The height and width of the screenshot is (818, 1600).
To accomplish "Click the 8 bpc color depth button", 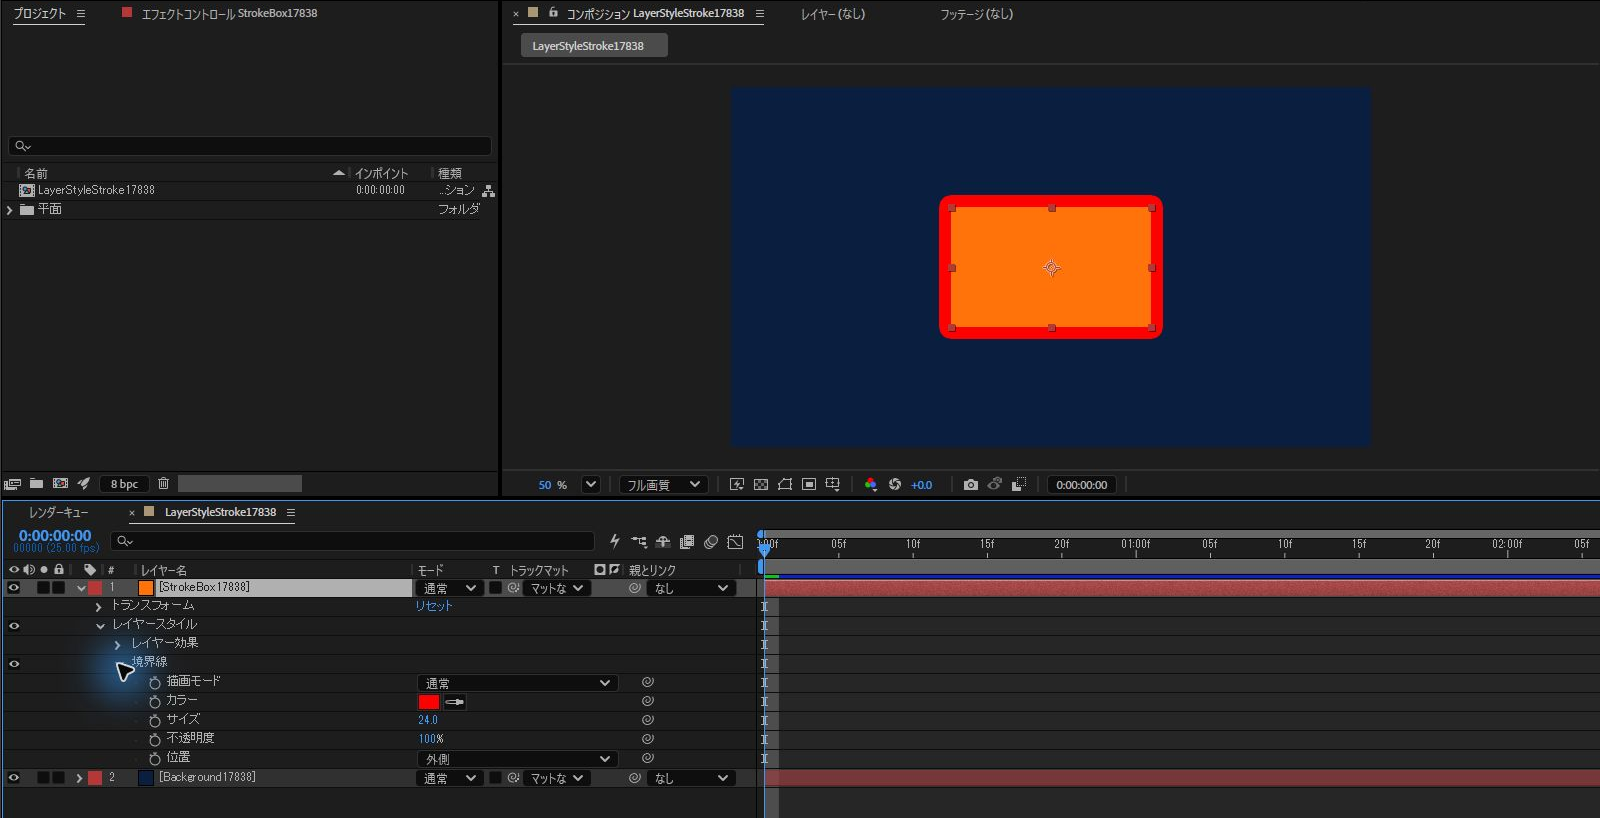I will coord(124,484).
